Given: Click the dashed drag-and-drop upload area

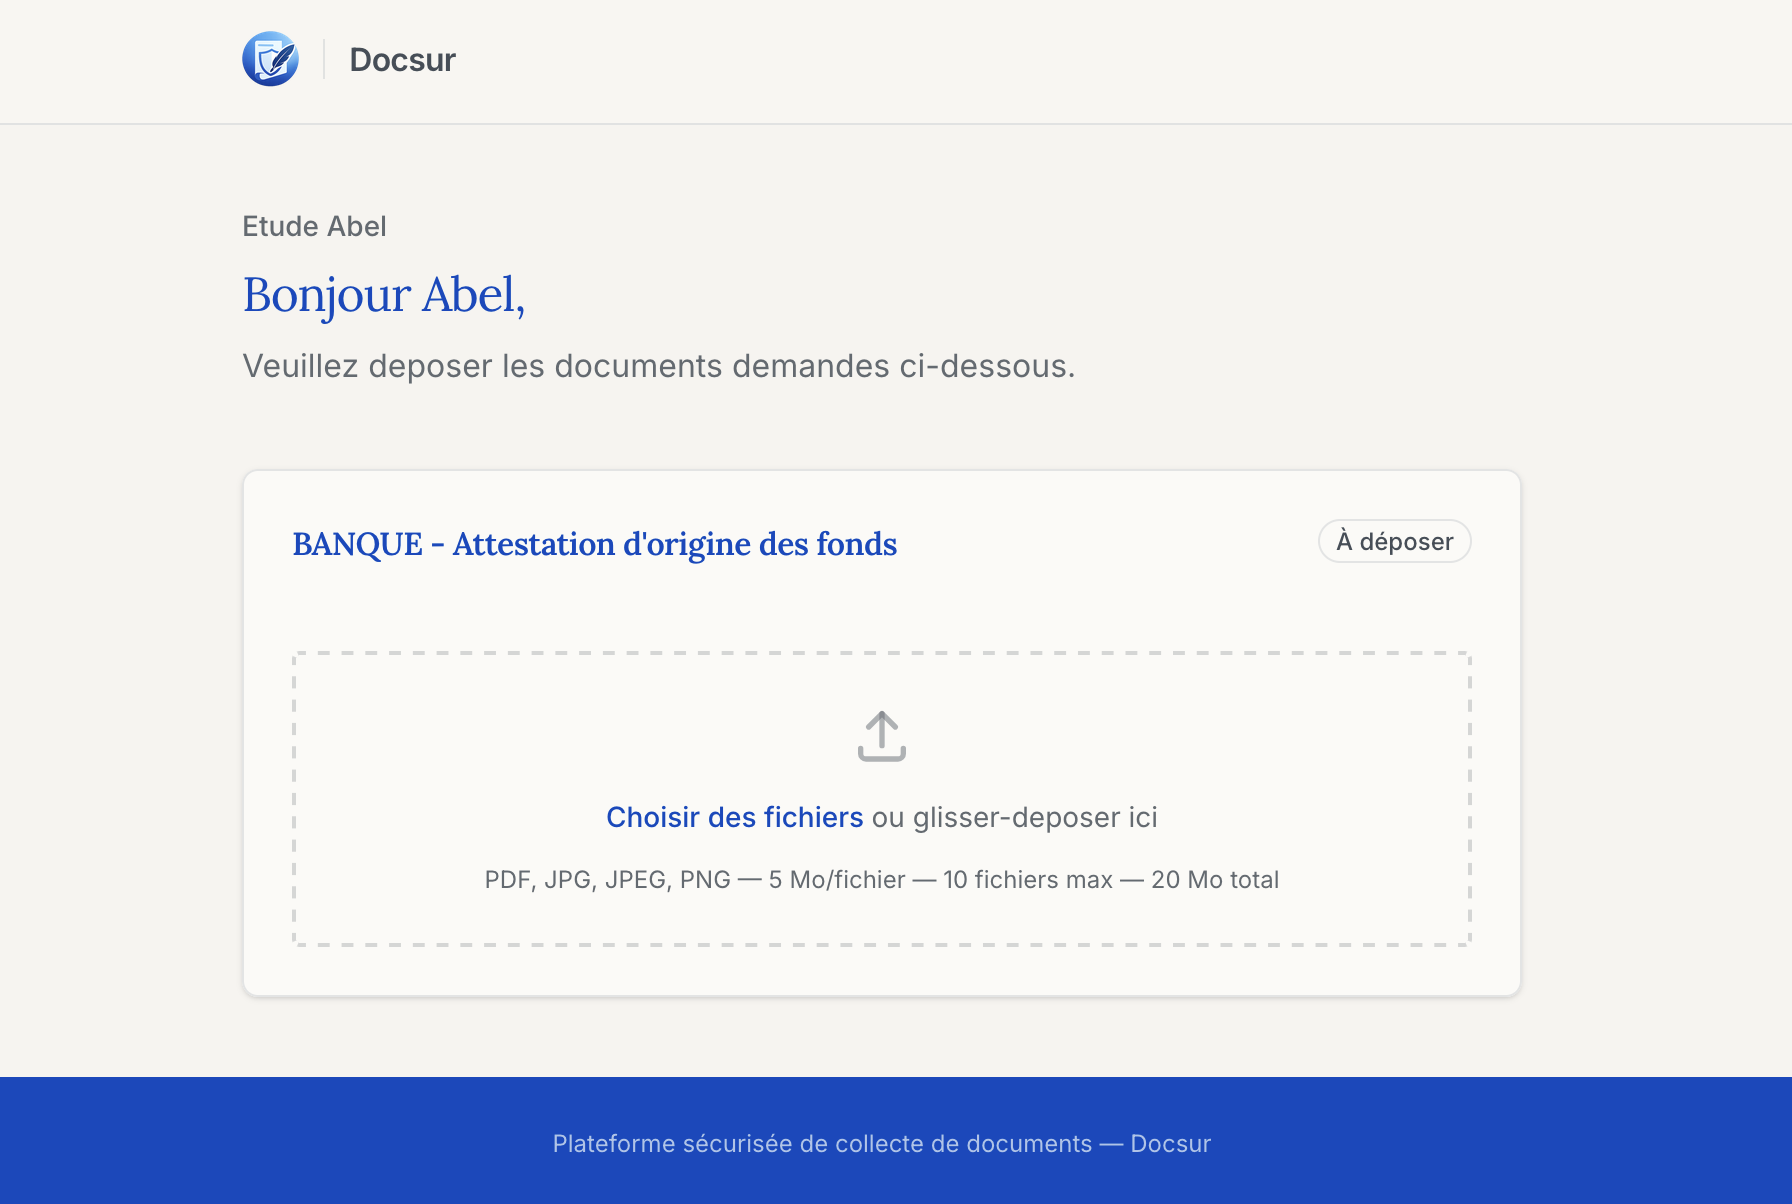Looking at the screenshot, I should click(x=880, y=798).
